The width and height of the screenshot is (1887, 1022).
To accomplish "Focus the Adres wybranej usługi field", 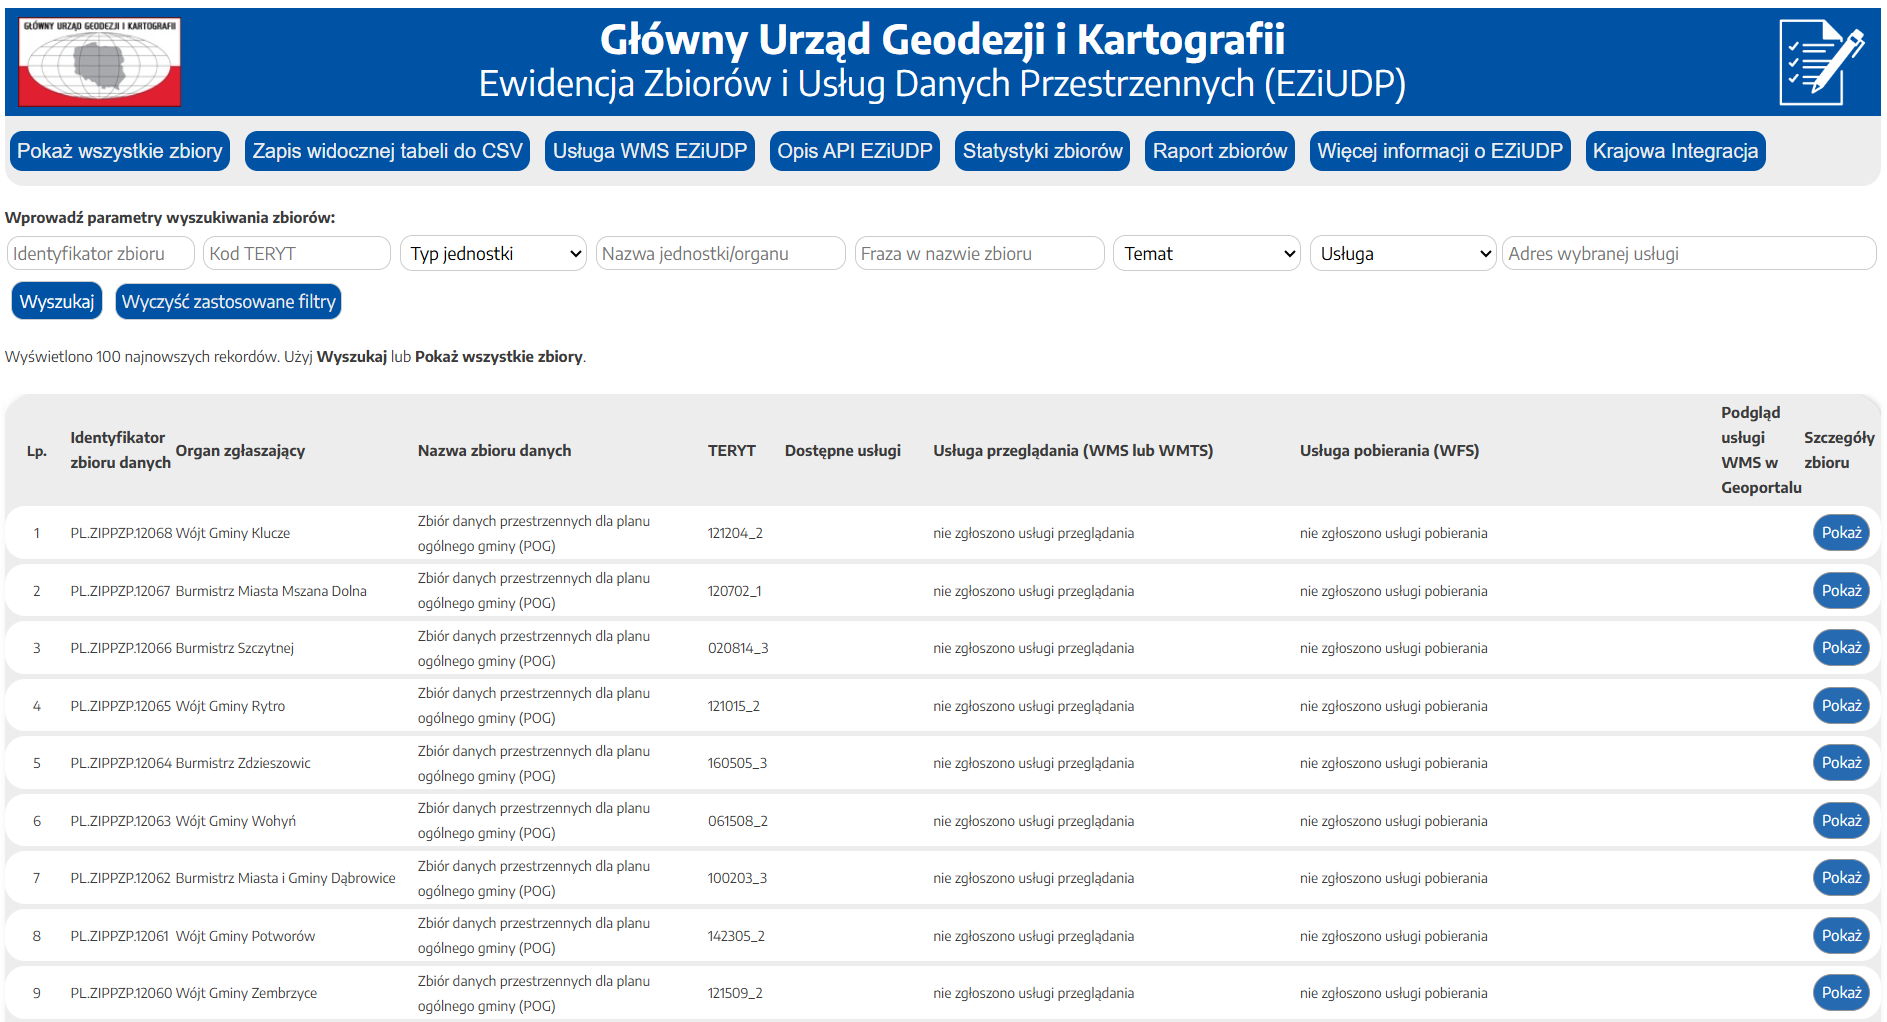I will 1689,253.
